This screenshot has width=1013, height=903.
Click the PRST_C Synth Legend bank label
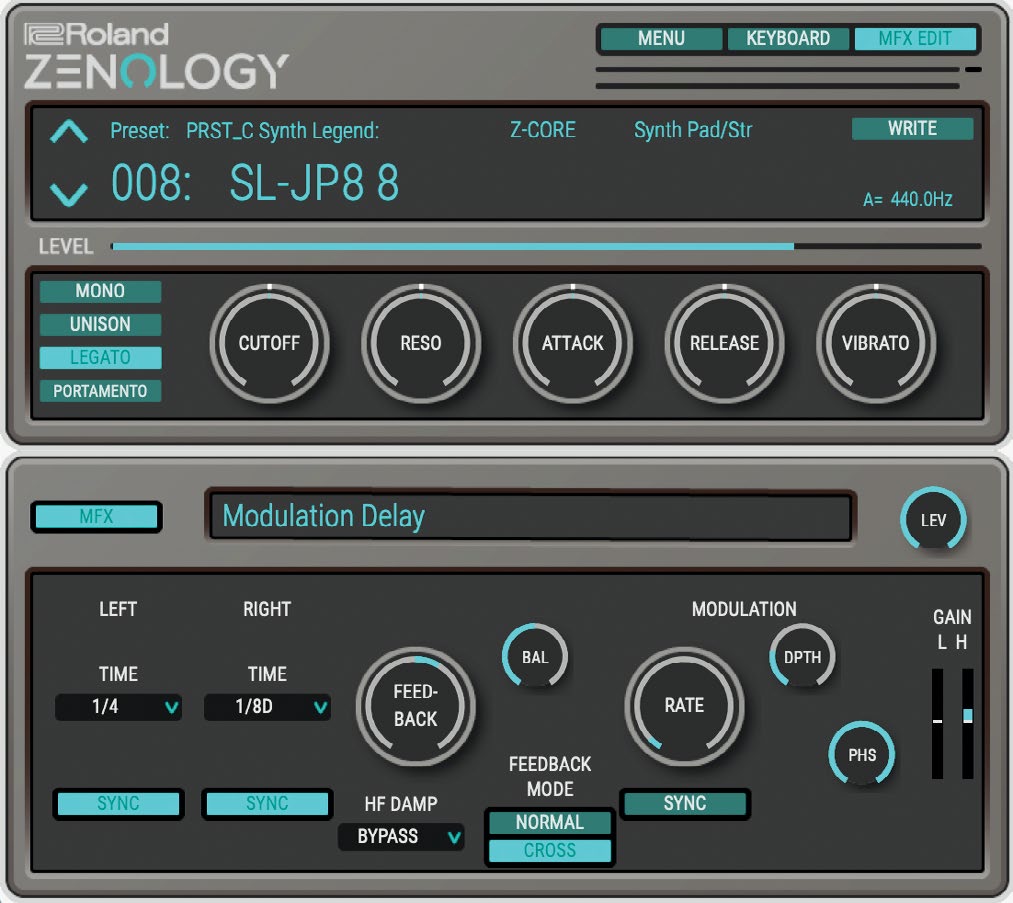tap(282, 130)
